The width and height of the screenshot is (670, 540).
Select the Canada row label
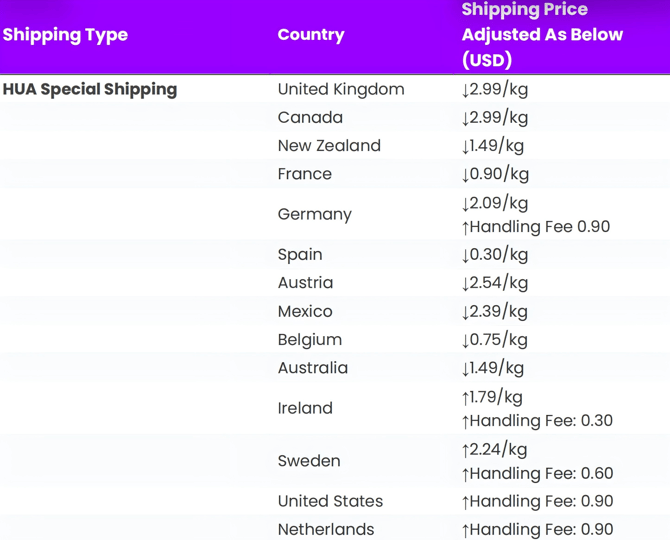pyautogui.click(x=310, y=117)
